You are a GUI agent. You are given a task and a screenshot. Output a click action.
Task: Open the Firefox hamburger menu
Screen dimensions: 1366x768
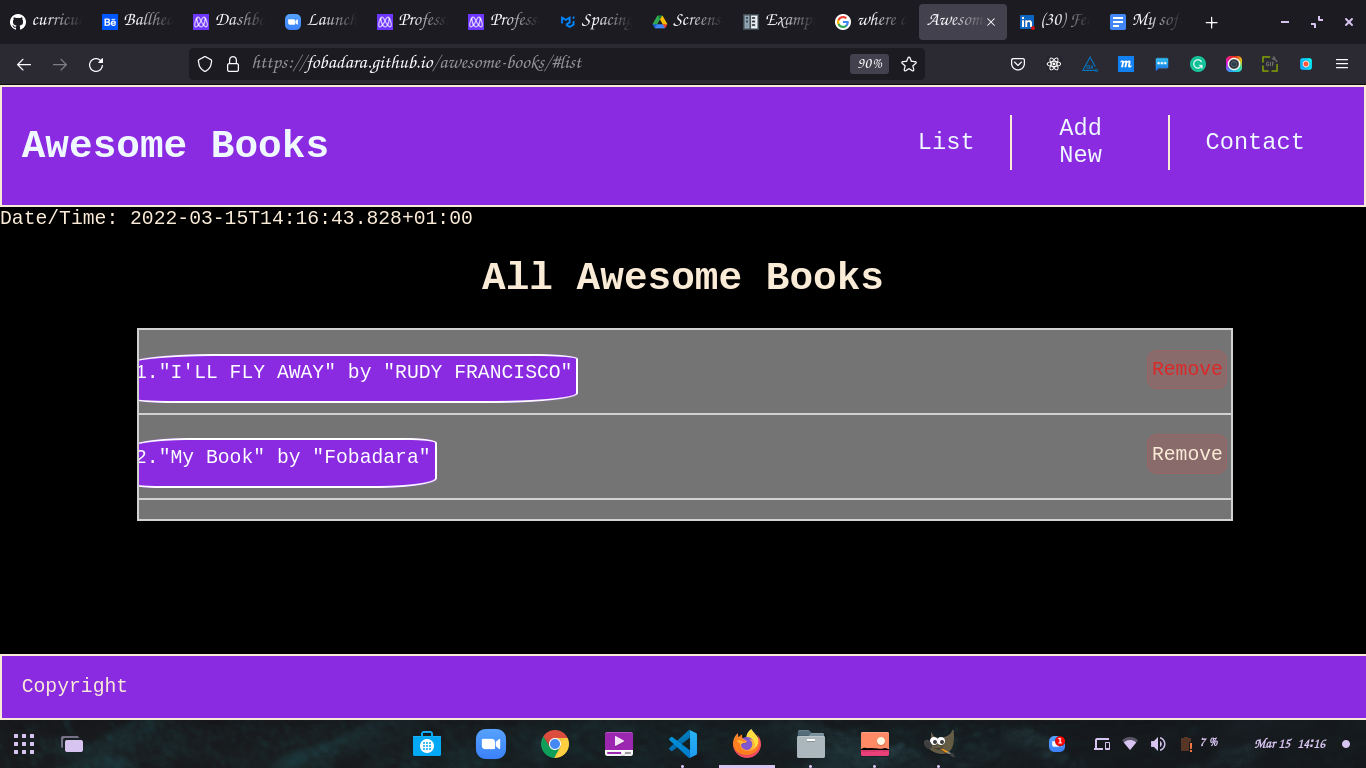[1342, 64]
